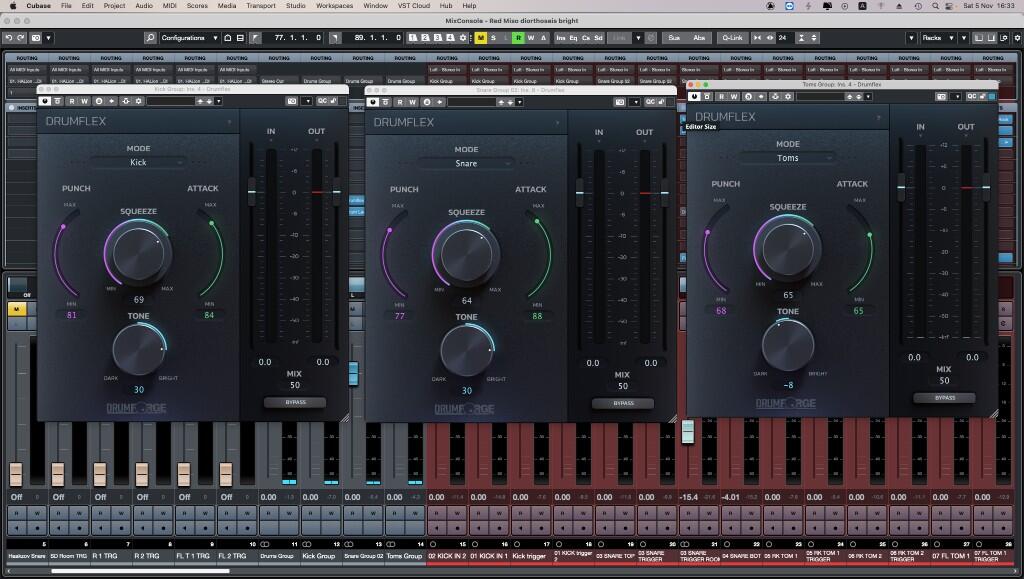Screen dimensions: 1024x579
Task: Bypass Sends with the Sd button
Action: (x=598, y=38)
